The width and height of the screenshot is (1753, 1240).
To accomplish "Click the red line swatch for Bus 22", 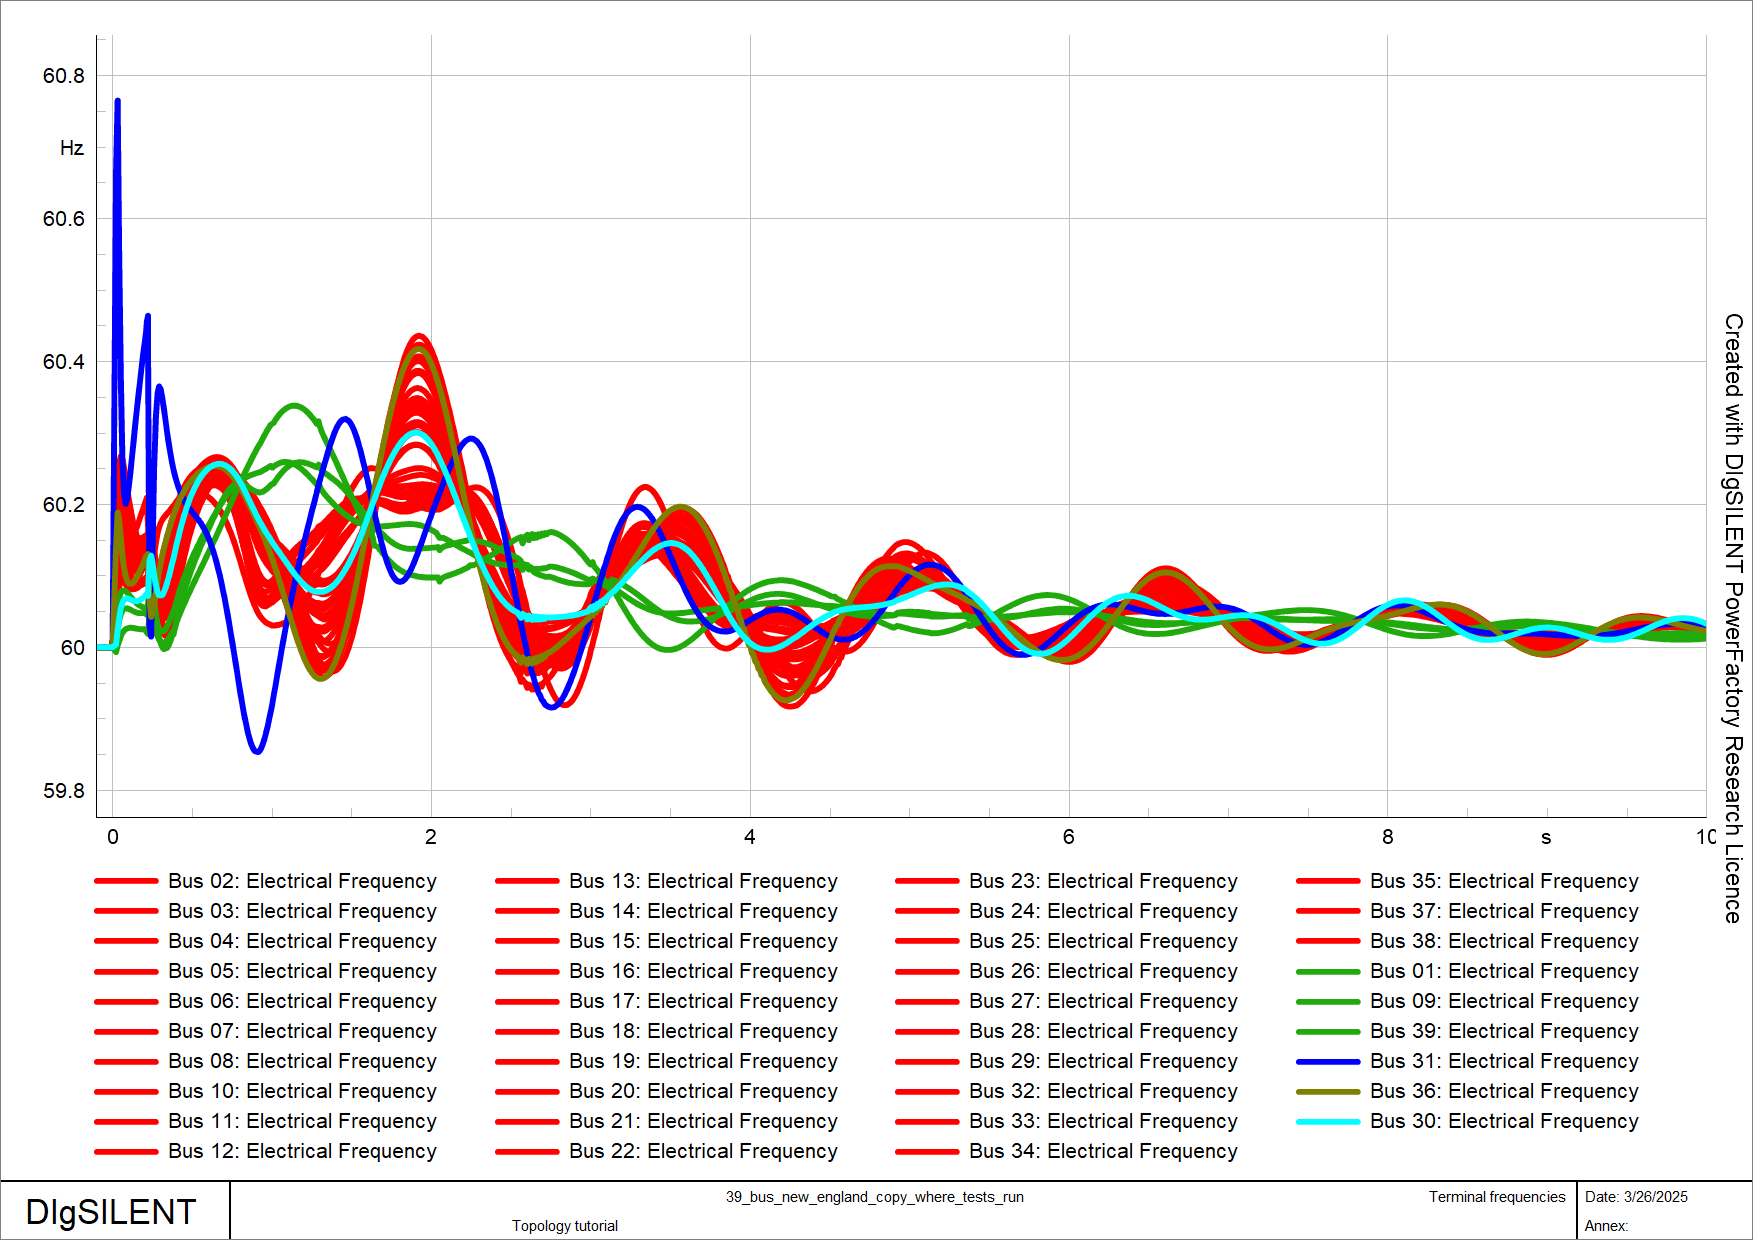I will pos(527,1152).
